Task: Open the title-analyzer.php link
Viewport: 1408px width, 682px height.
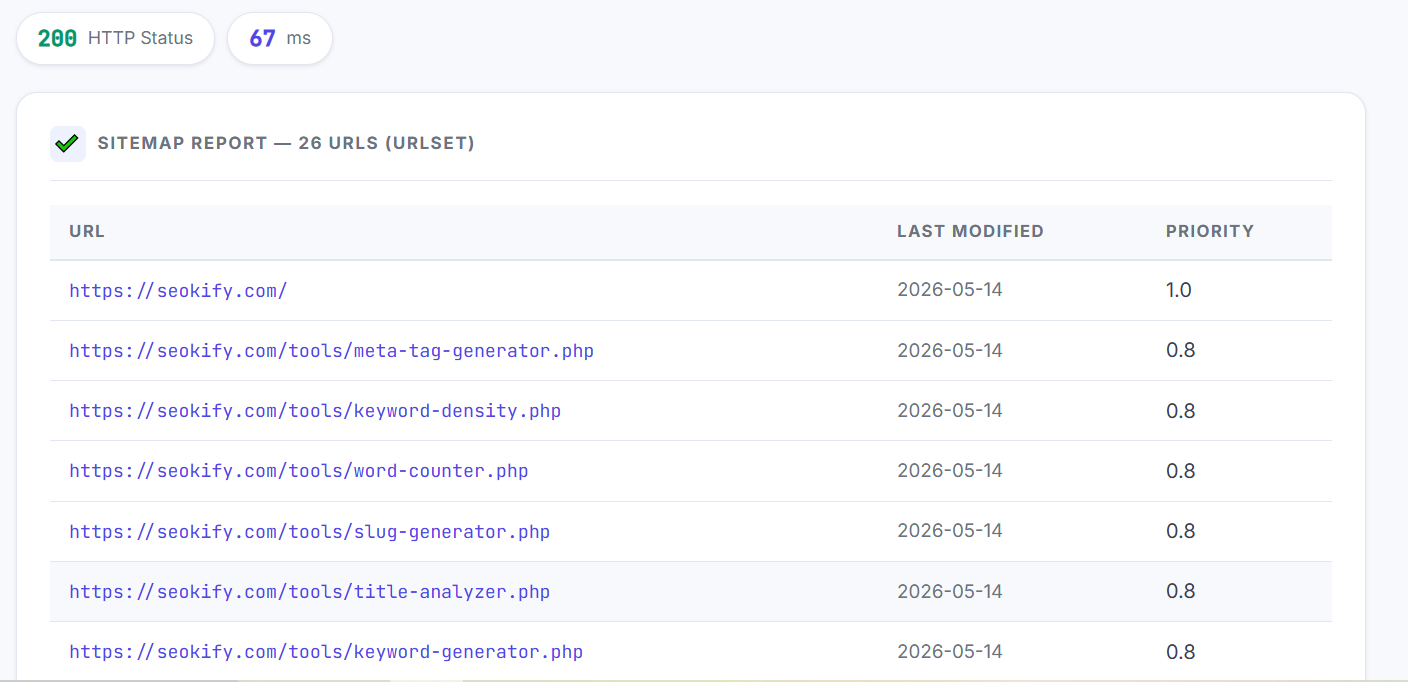Action: click(x=310, y=592)
